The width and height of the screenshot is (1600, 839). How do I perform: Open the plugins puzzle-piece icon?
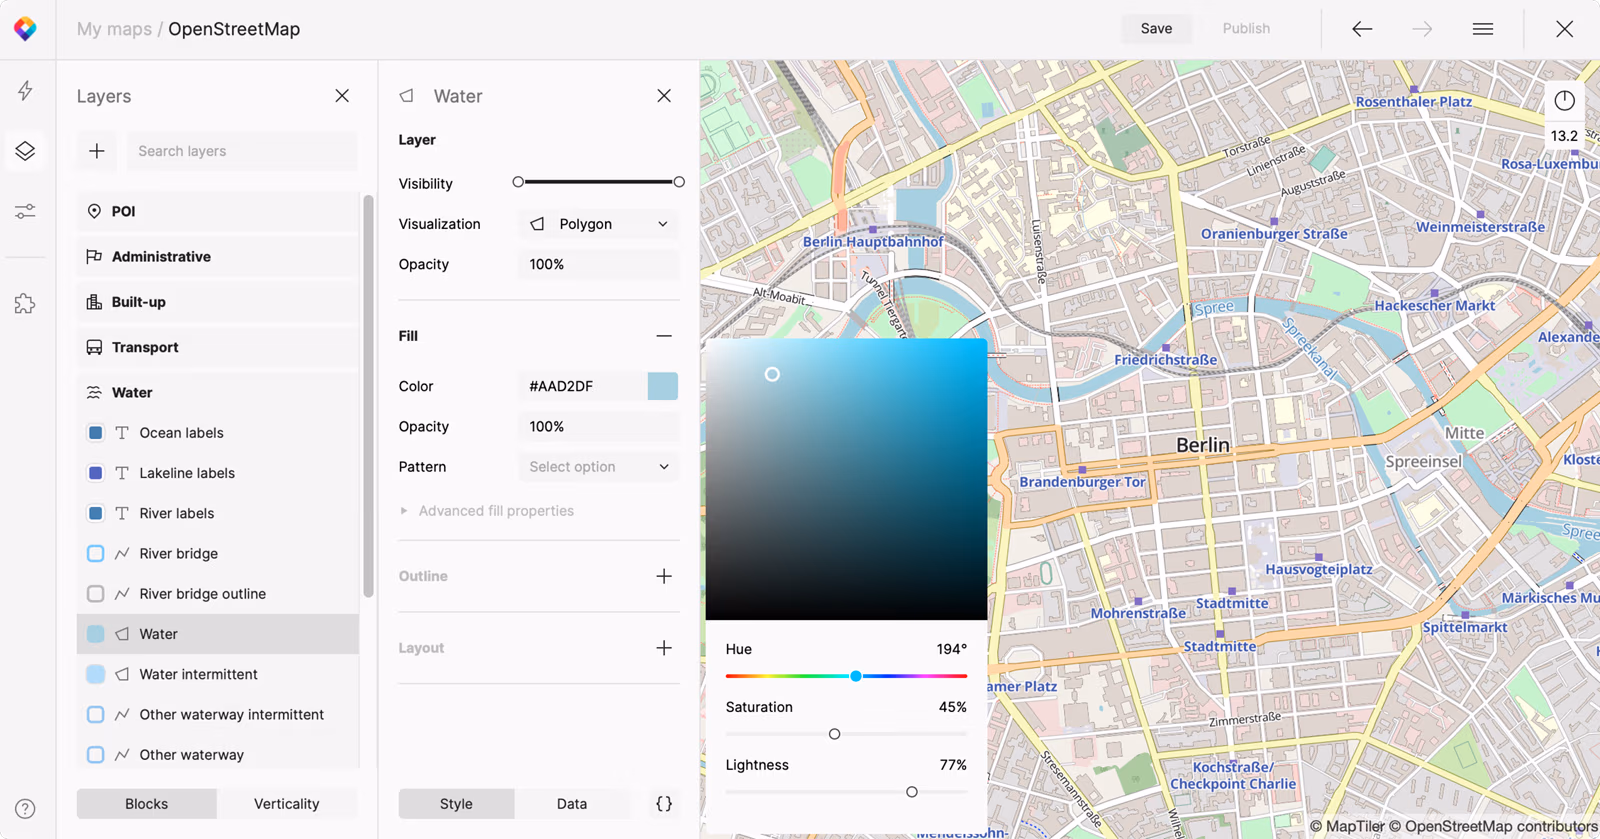(x=25, y=304)
